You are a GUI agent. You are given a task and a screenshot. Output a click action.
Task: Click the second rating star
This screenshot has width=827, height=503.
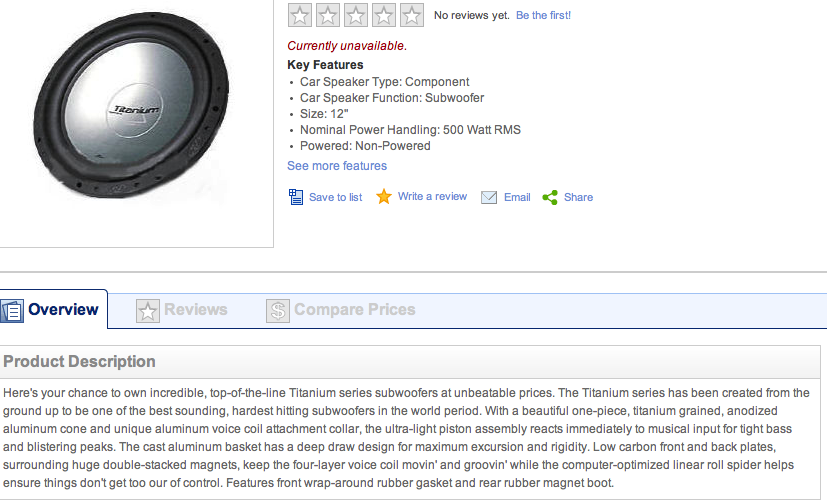[328, 15]
